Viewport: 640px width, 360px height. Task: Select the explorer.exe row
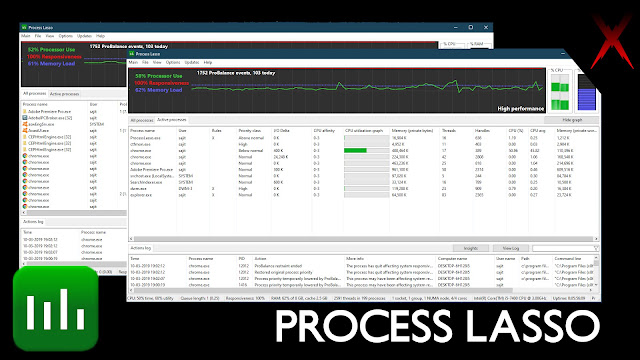coord(363,195)
